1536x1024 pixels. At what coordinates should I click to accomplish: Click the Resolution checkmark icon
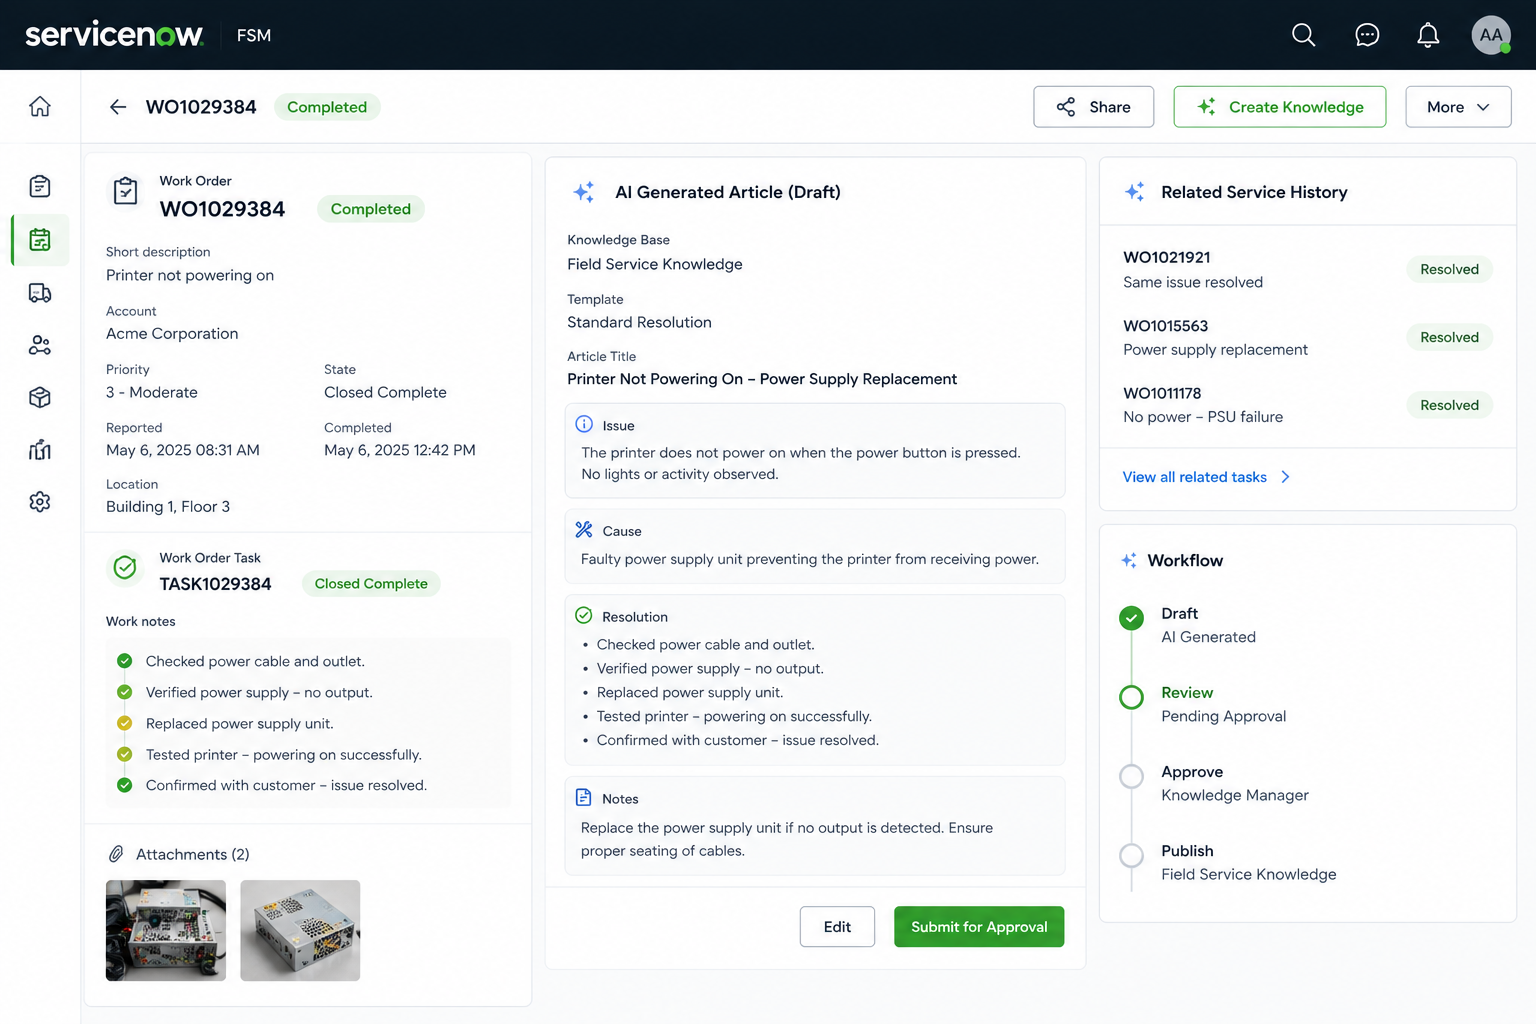pyautogui.click(x=584, y=616)
